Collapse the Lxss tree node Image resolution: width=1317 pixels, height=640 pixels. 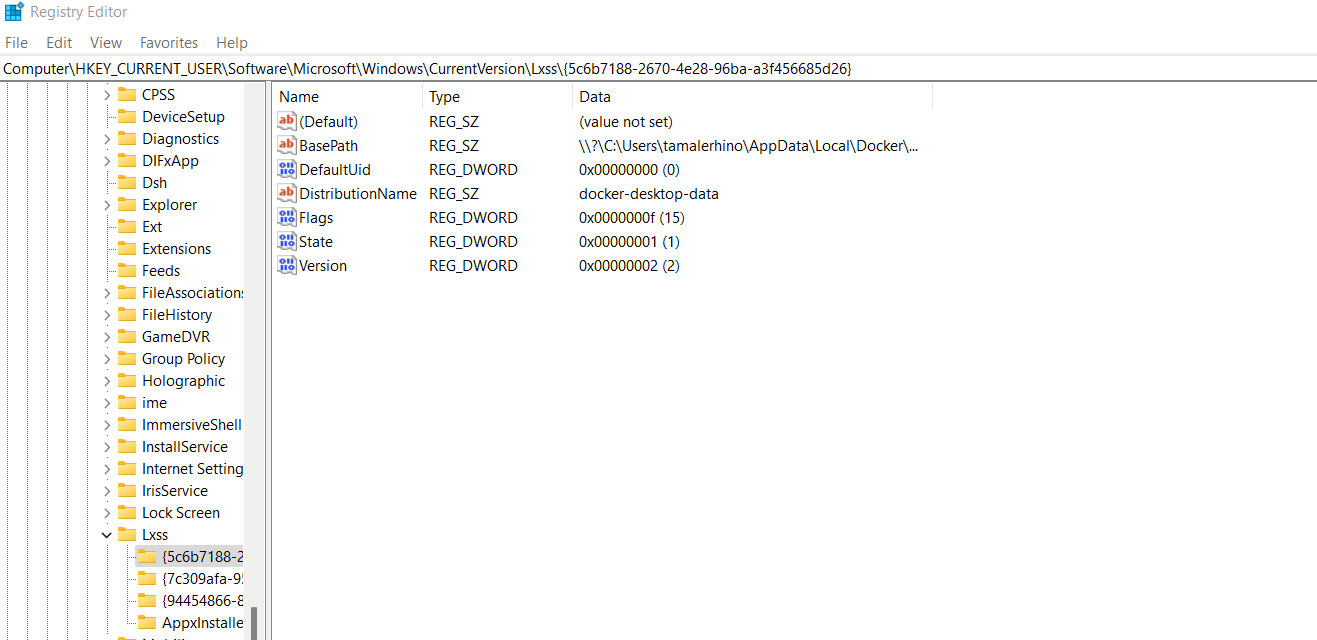click(106, 534)
